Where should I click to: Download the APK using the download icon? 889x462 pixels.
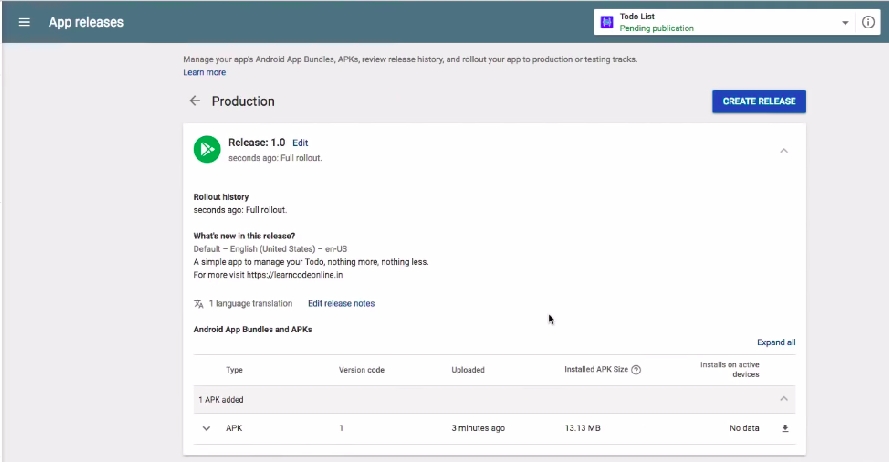785,428
